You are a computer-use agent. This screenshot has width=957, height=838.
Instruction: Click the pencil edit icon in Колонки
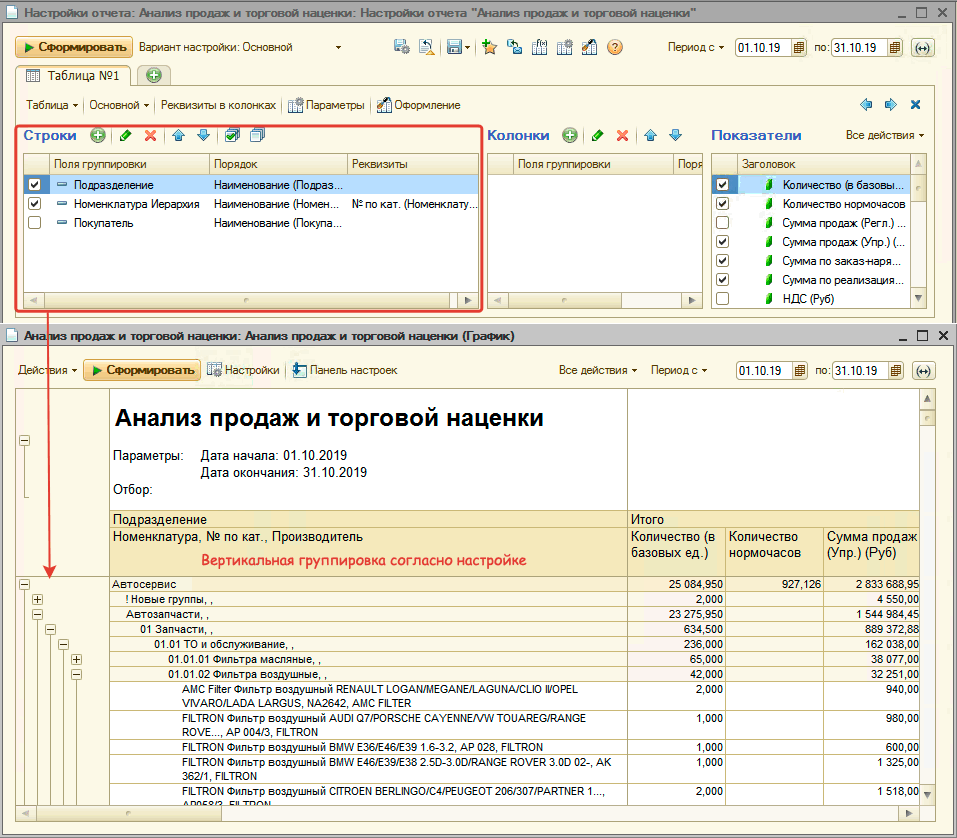[597, 135]
